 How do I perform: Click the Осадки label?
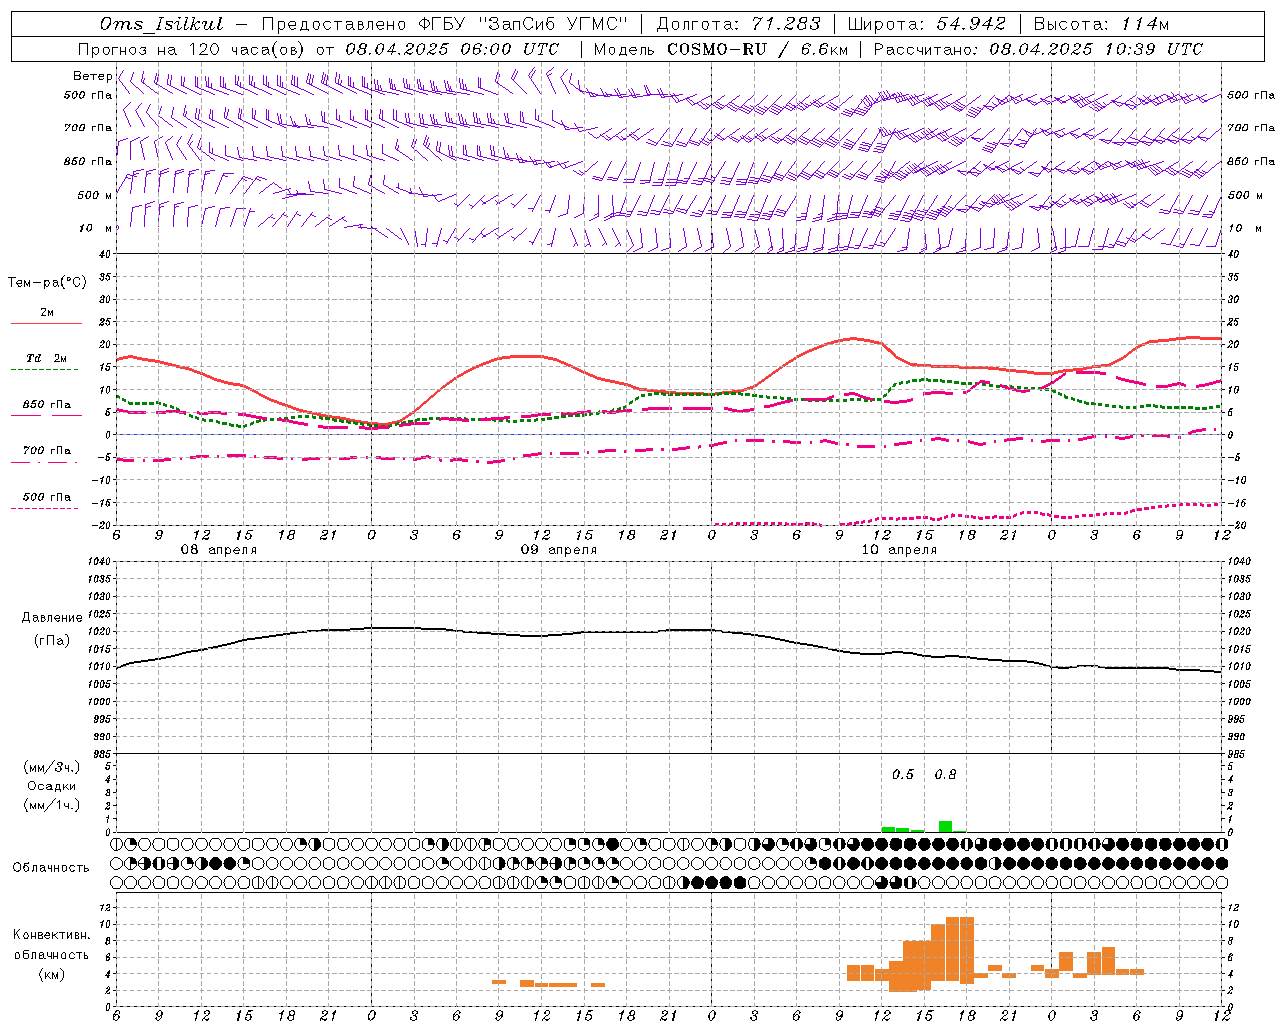52,786
